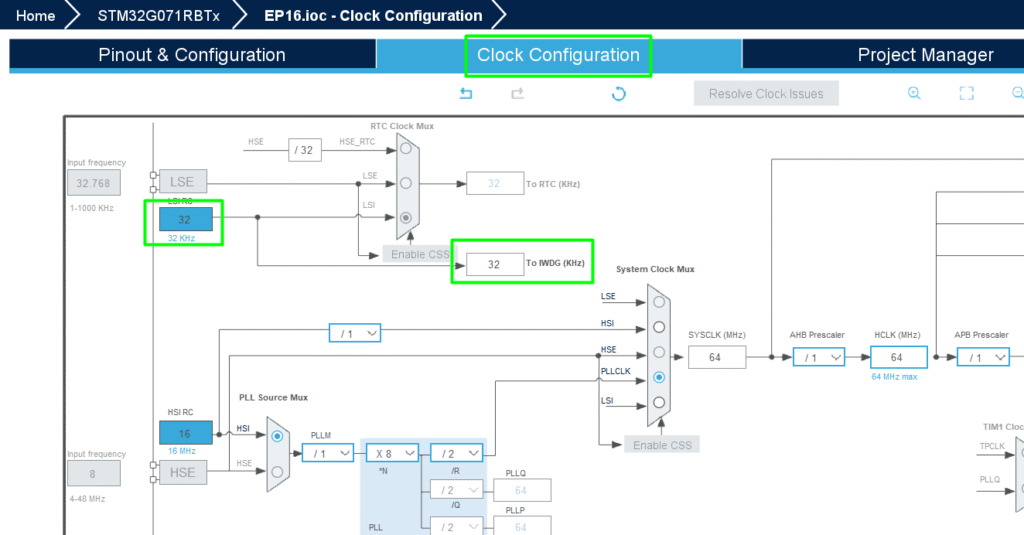Expand the AHB Prescaler dropdown
The width and height of the screenshot is (1024, 535).
coord(818,357)
